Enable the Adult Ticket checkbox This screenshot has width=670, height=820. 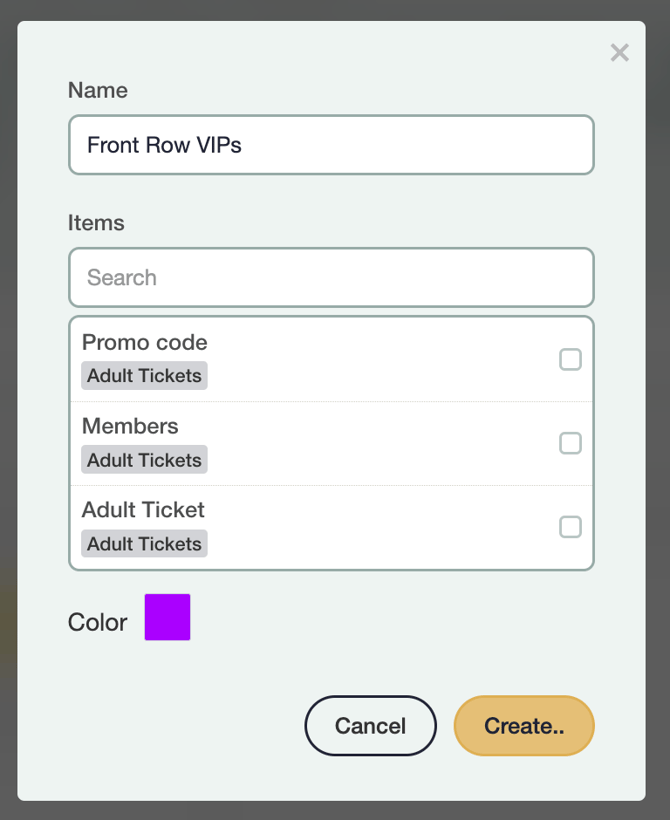(570, 527)
